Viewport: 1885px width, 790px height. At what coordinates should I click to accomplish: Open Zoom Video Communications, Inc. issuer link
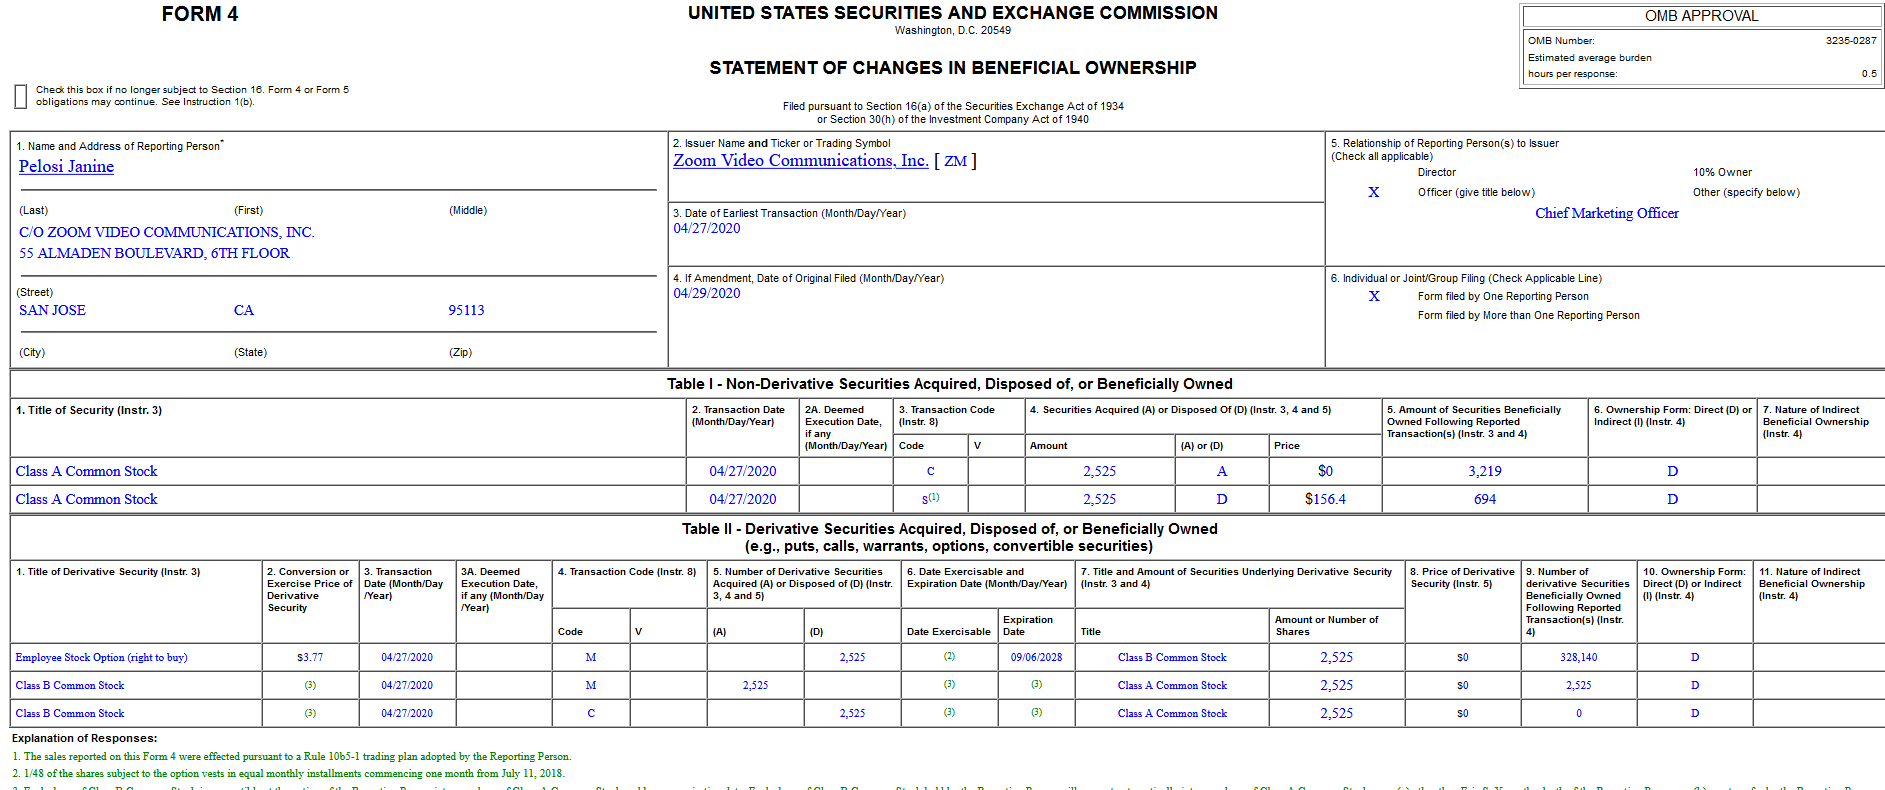click(800, 161)
